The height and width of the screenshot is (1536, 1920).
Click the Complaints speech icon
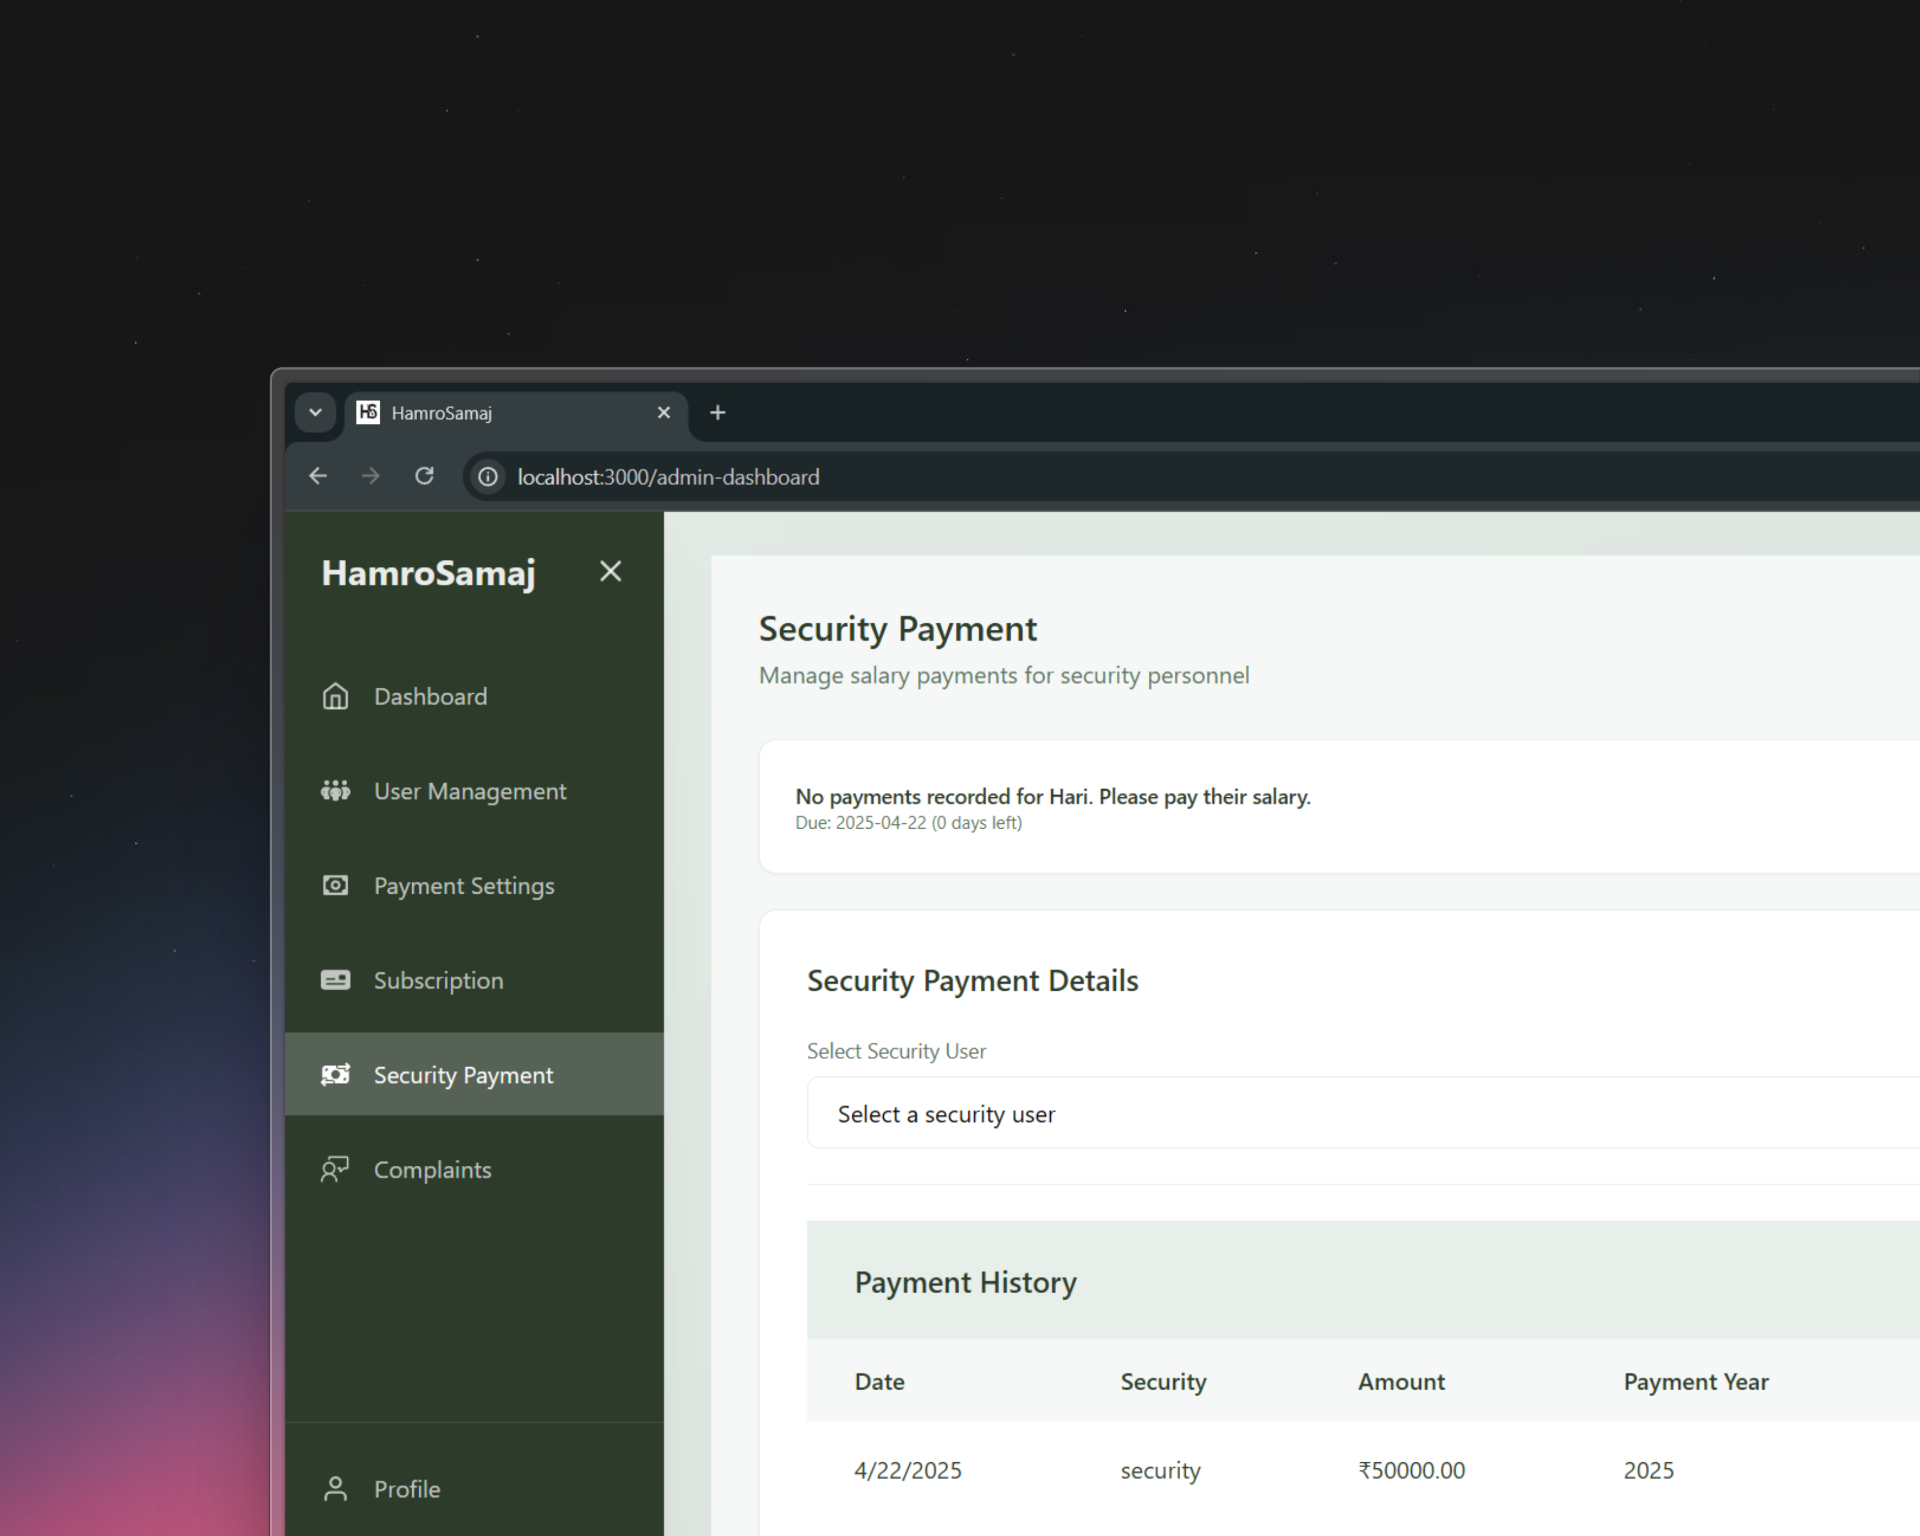coord(335,1169)
